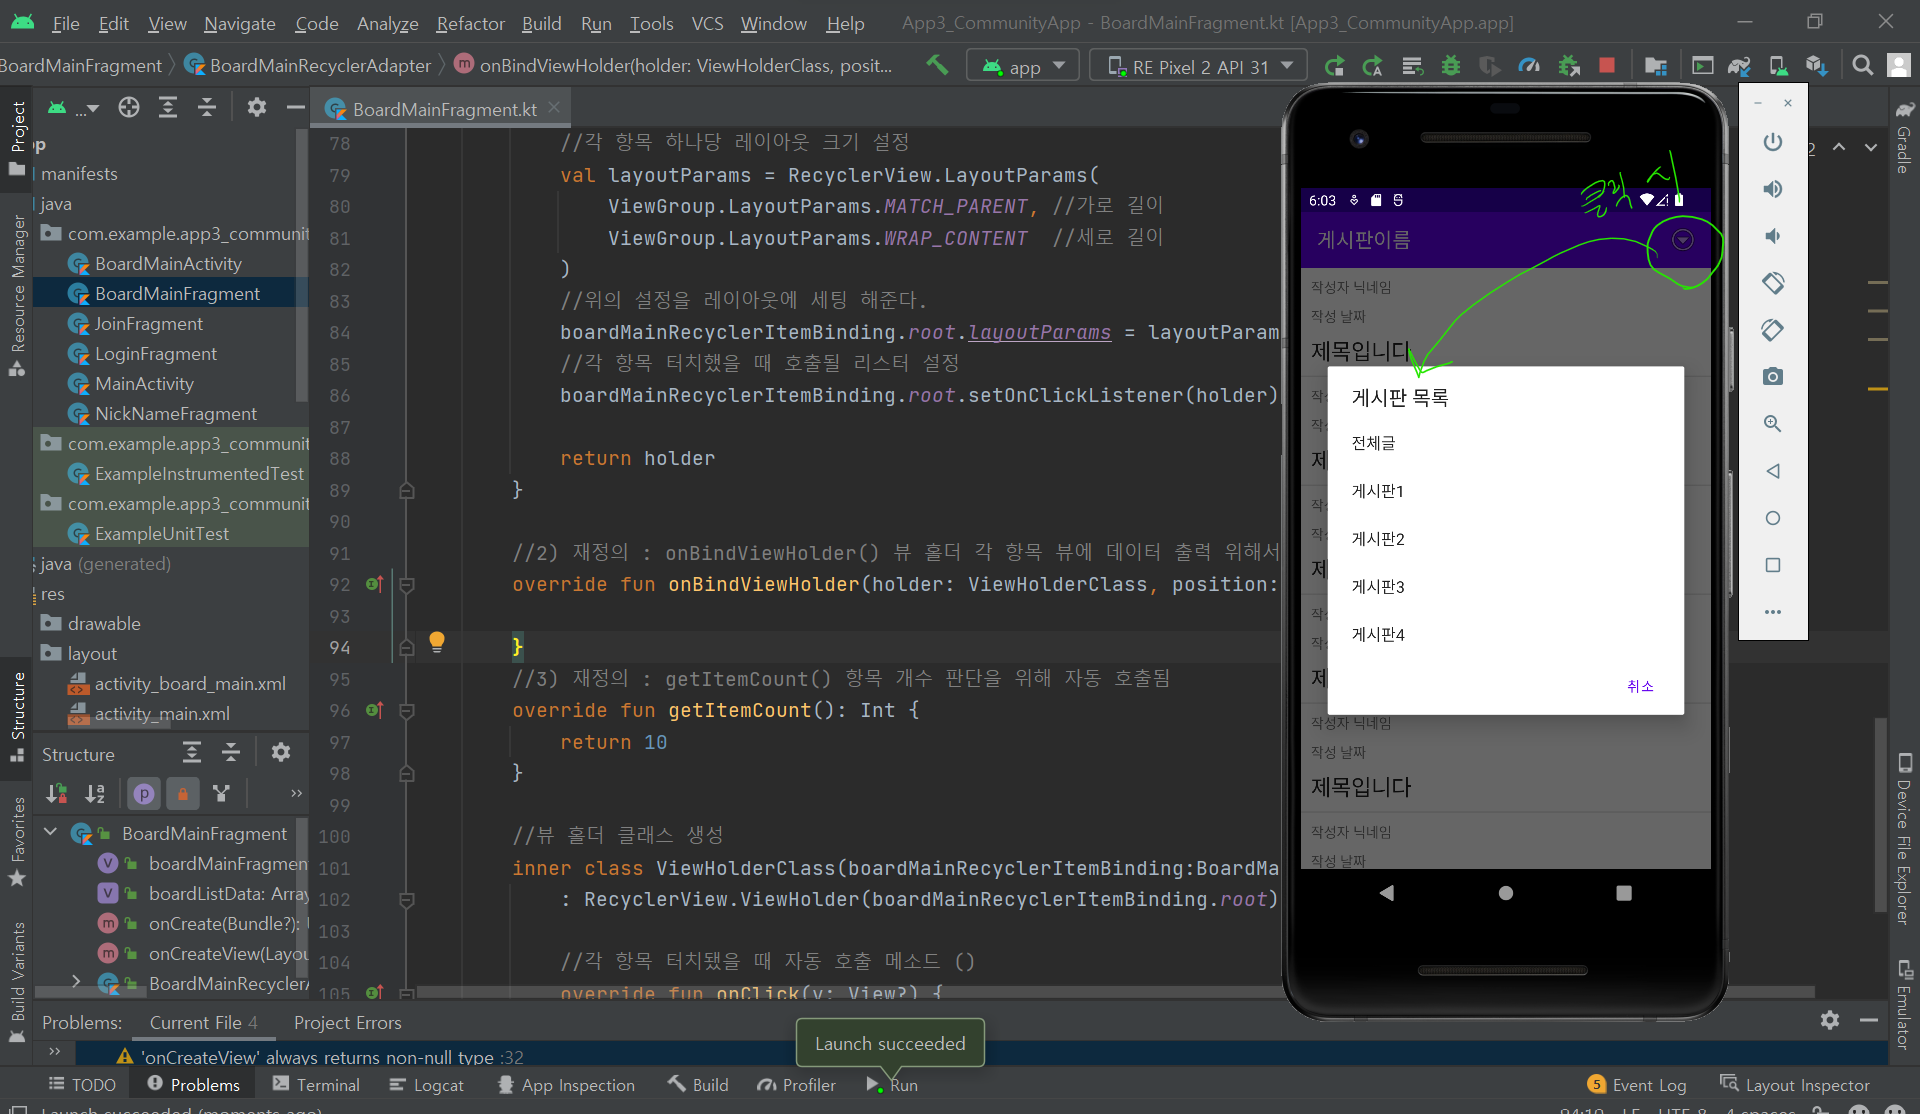Toggle Show Non-Public lock filter in Structure
This screenshot has height=1114, width=1920.
(183, 794)
